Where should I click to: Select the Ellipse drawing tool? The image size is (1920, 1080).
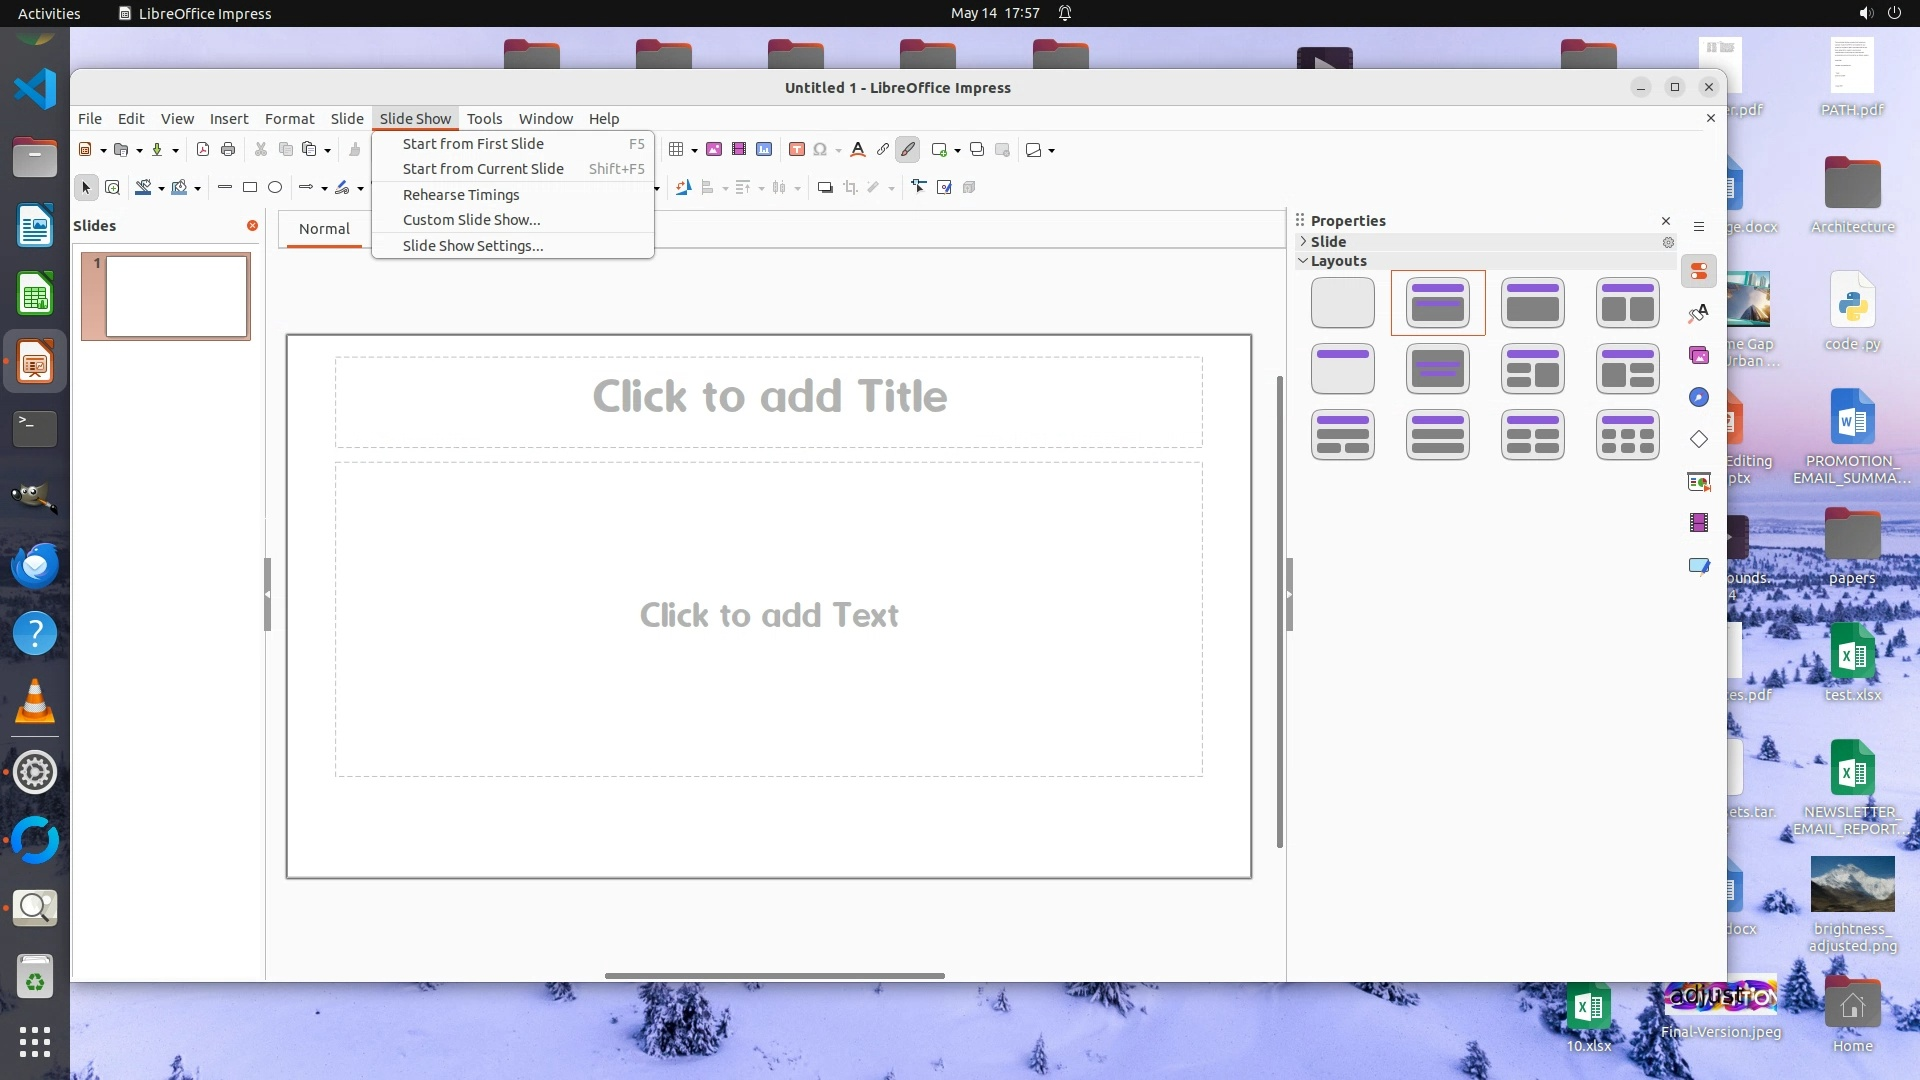pos(275,187)
